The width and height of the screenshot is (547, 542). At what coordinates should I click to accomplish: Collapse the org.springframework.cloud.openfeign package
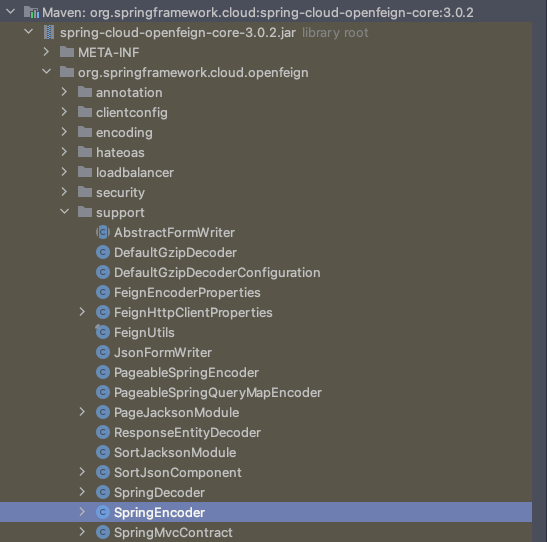pyautogui.click(x=46, y=72)
